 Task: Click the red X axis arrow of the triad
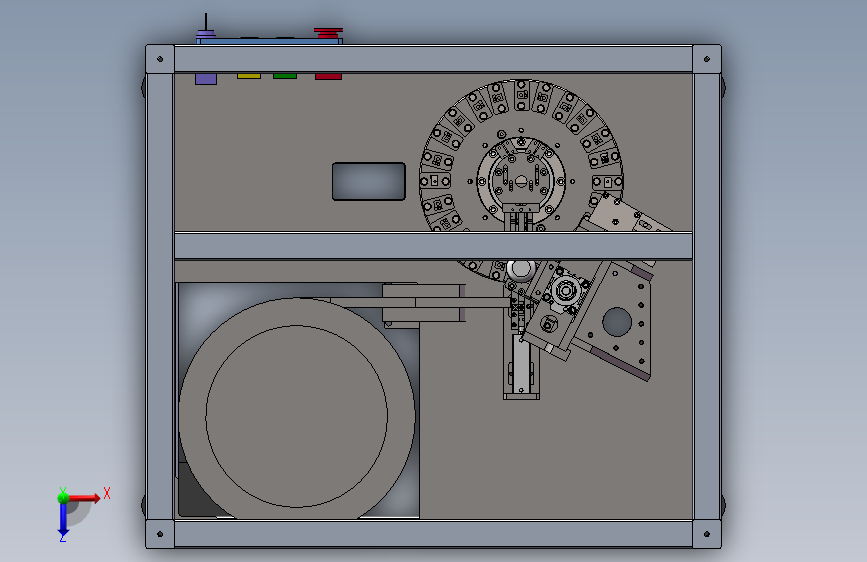86,498
